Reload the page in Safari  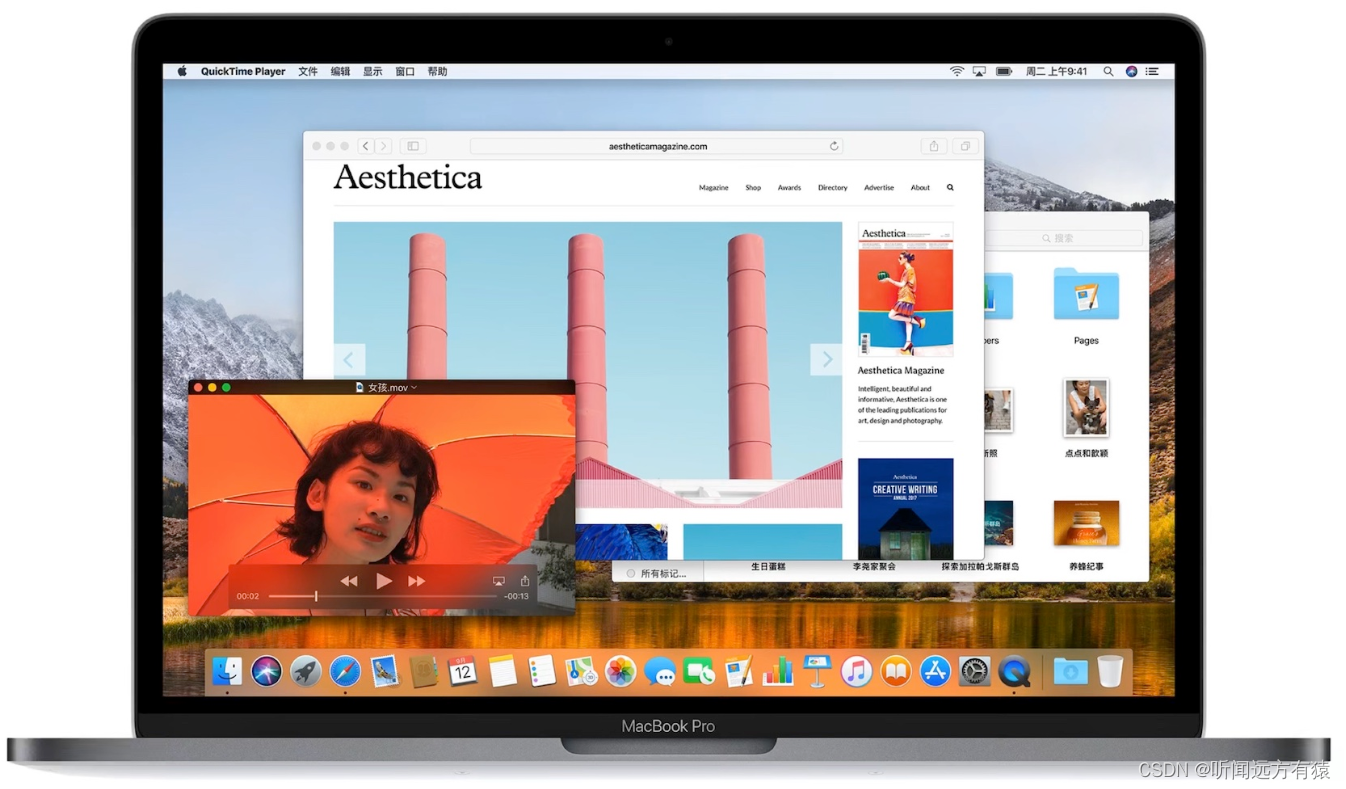click(834, 146)
